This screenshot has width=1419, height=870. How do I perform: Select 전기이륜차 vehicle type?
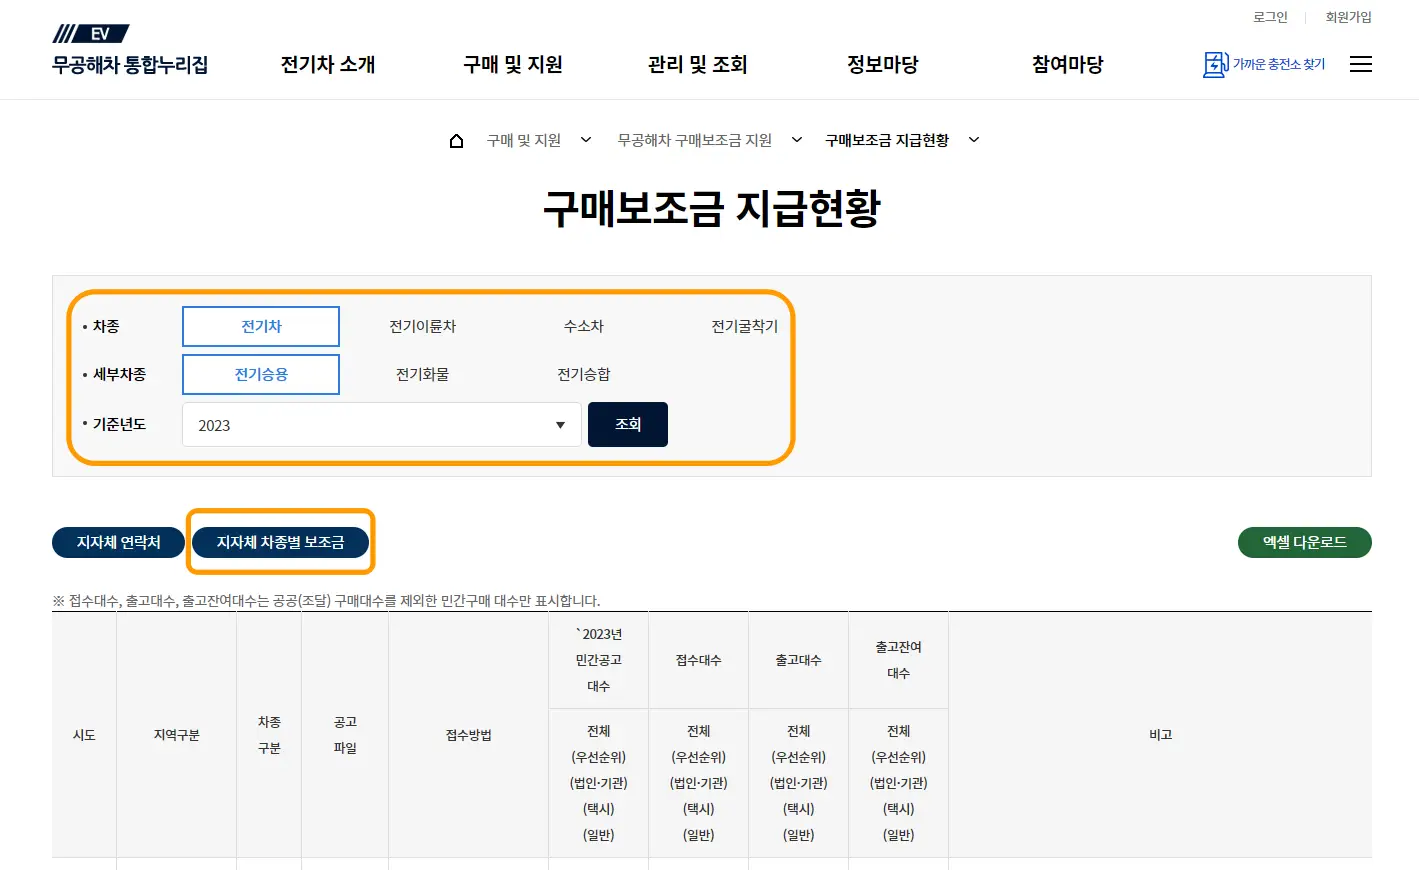click(x=421, y=325)
